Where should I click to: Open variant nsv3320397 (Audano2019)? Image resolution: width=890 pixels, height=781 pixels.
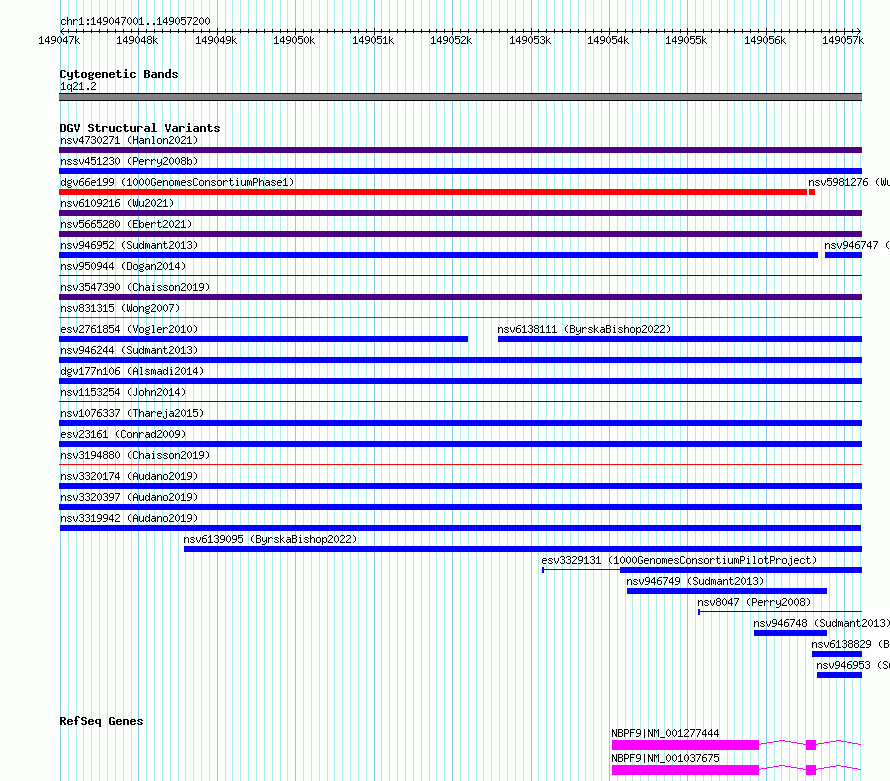coord(129,497)
